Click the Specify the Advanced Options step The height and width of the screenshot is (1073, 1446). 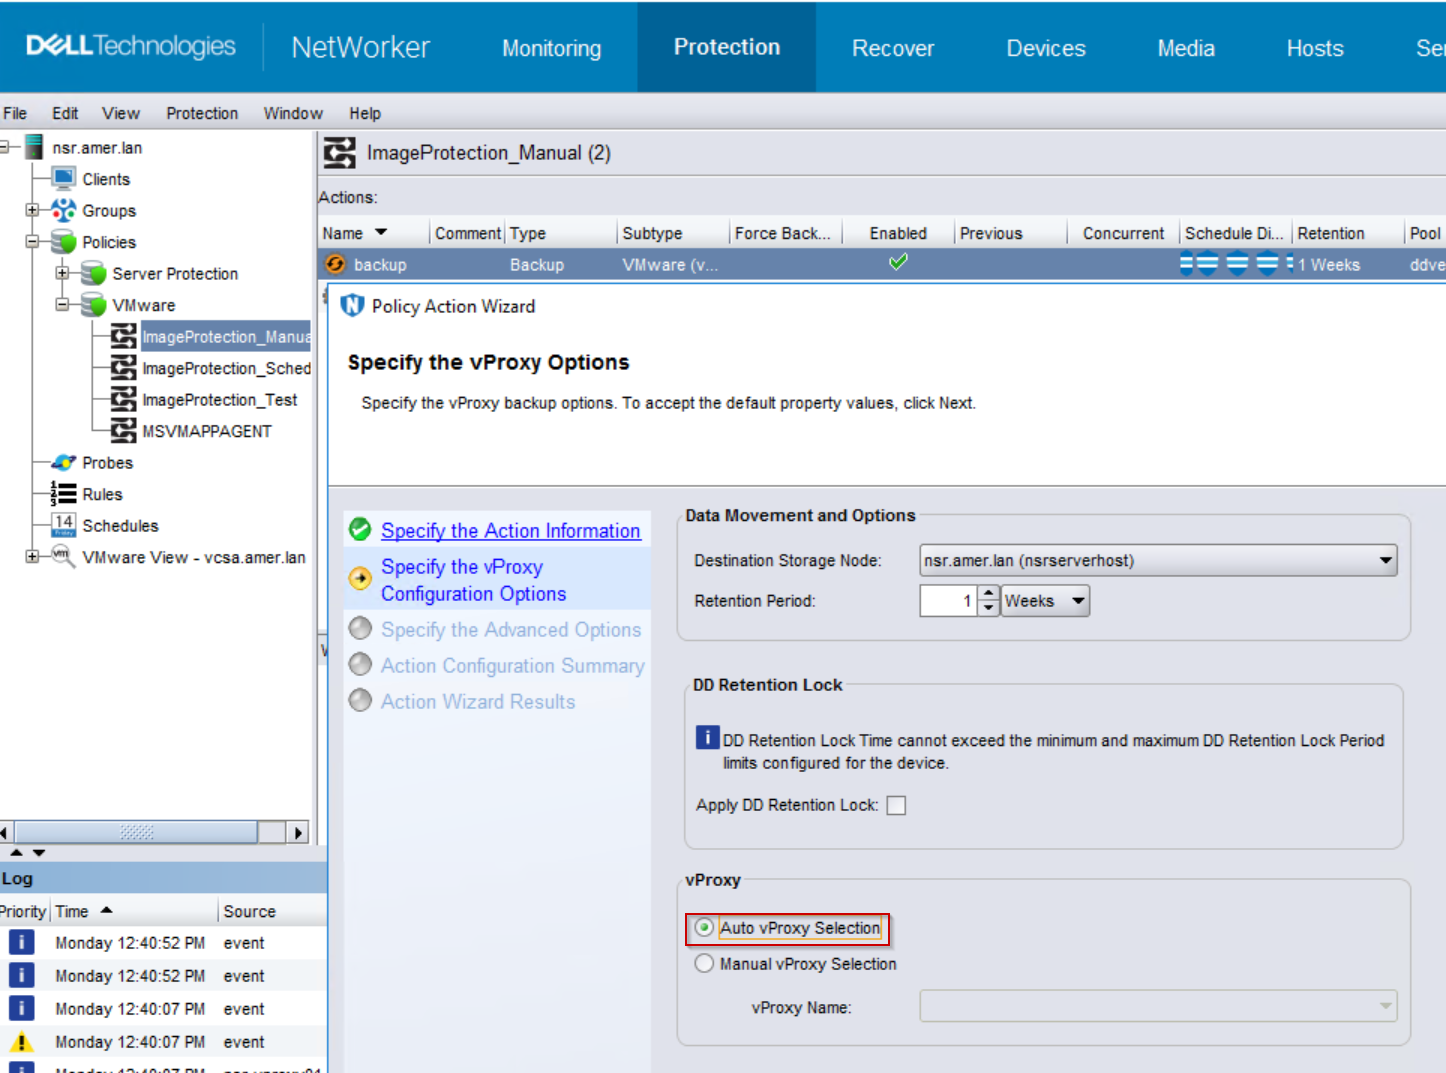click(511, 629)
